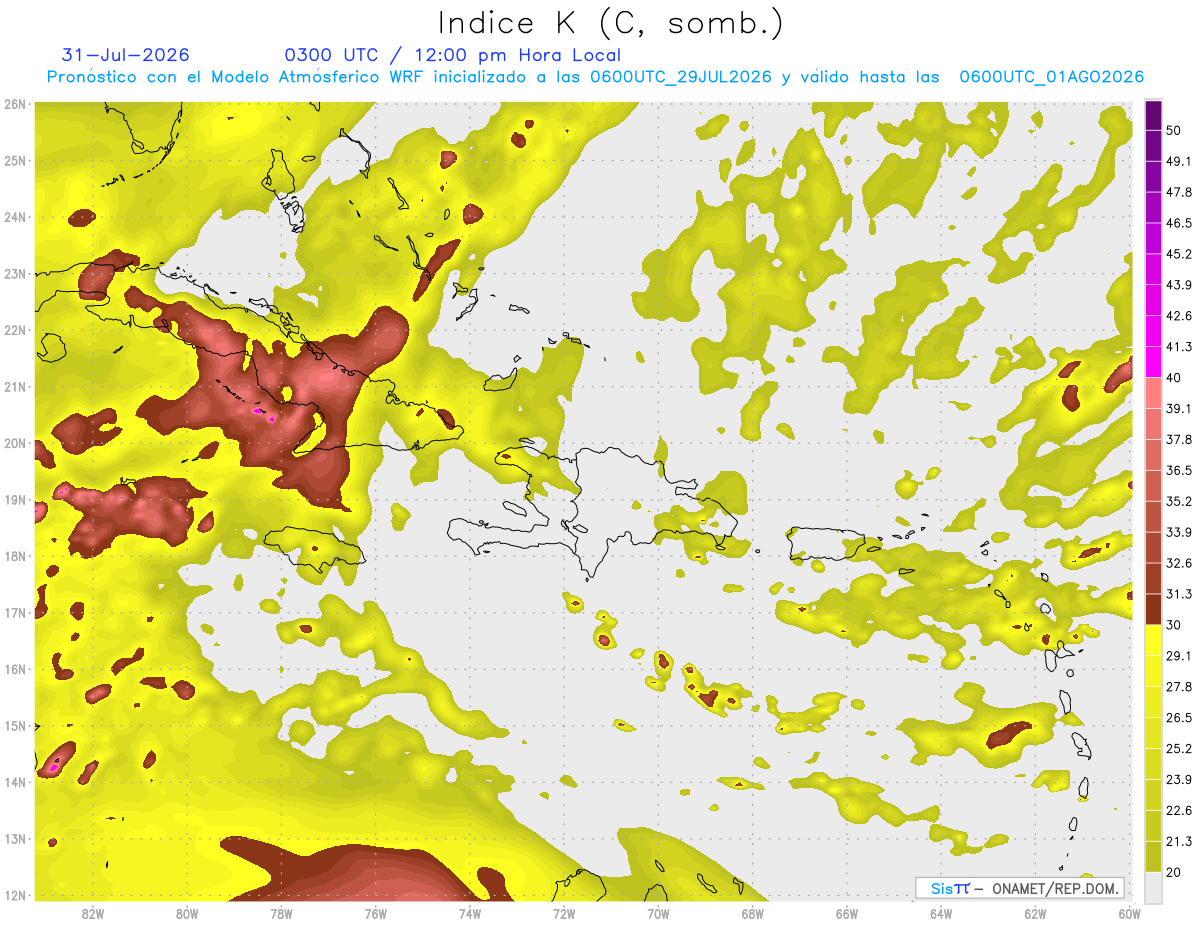The width and height of the screenshot is (1200, 927).
Task: Click the colorbar value '35.2'
Action: coord(1179,501)
